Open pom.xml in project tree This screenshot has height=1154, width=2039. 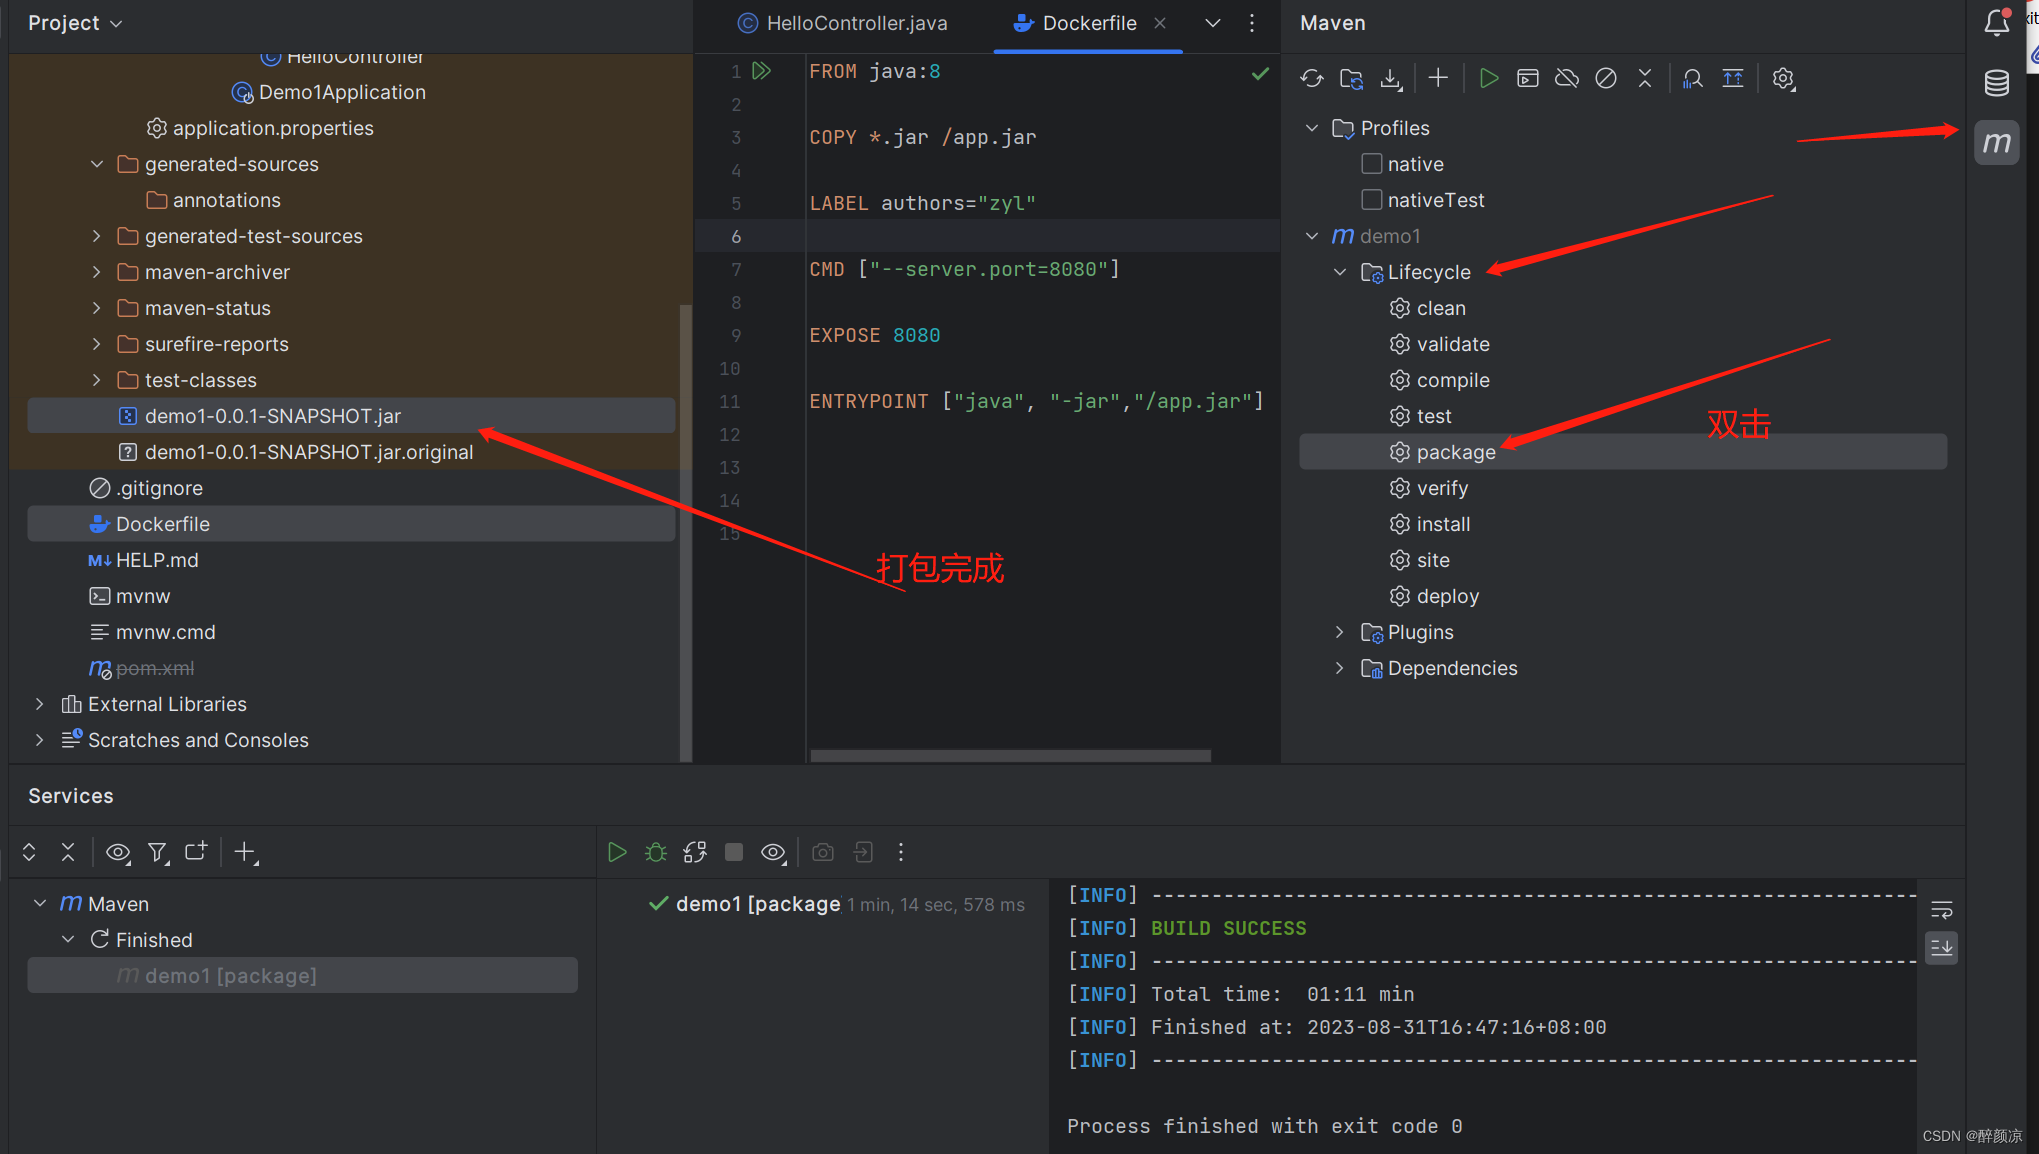point(141,668)
